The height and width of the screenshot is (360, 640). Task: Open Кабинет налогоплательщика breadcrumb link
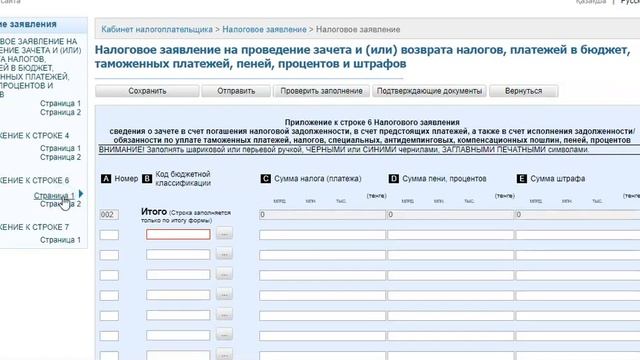[157, 29]
